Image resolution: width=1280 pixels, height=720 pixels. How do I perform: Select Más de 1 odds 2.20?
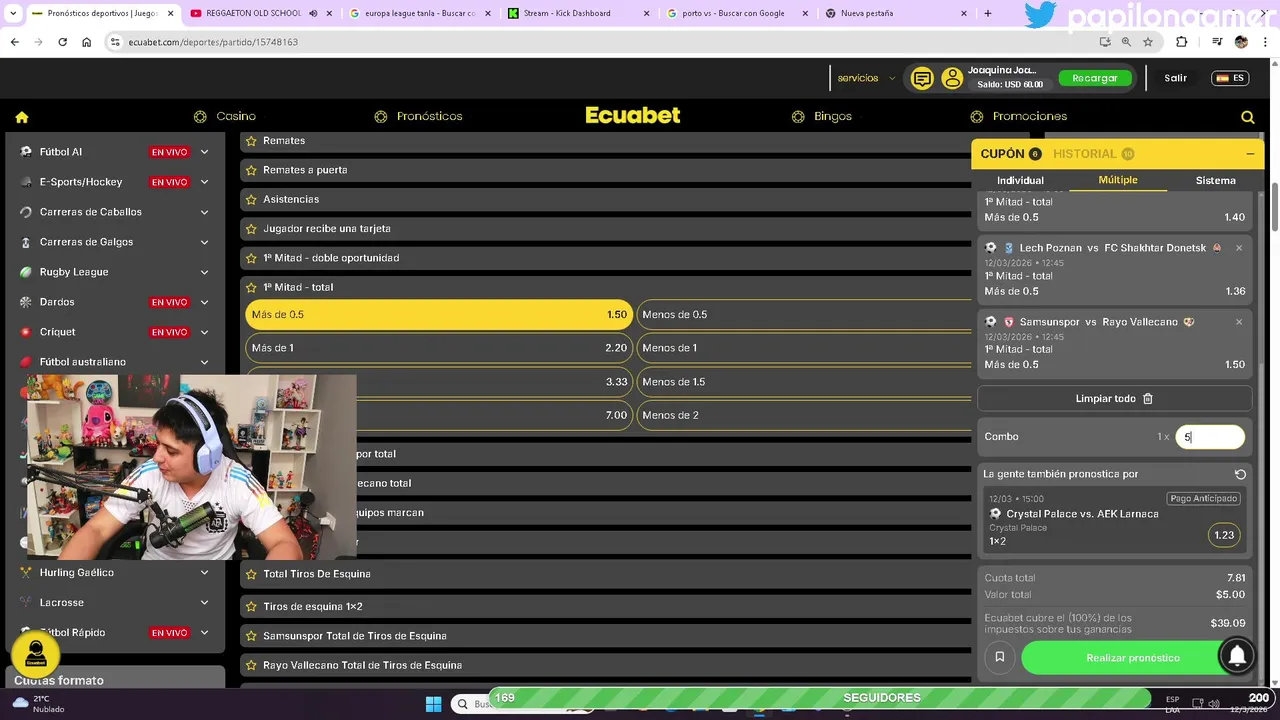pyautogui.click(x=439, y=348)
